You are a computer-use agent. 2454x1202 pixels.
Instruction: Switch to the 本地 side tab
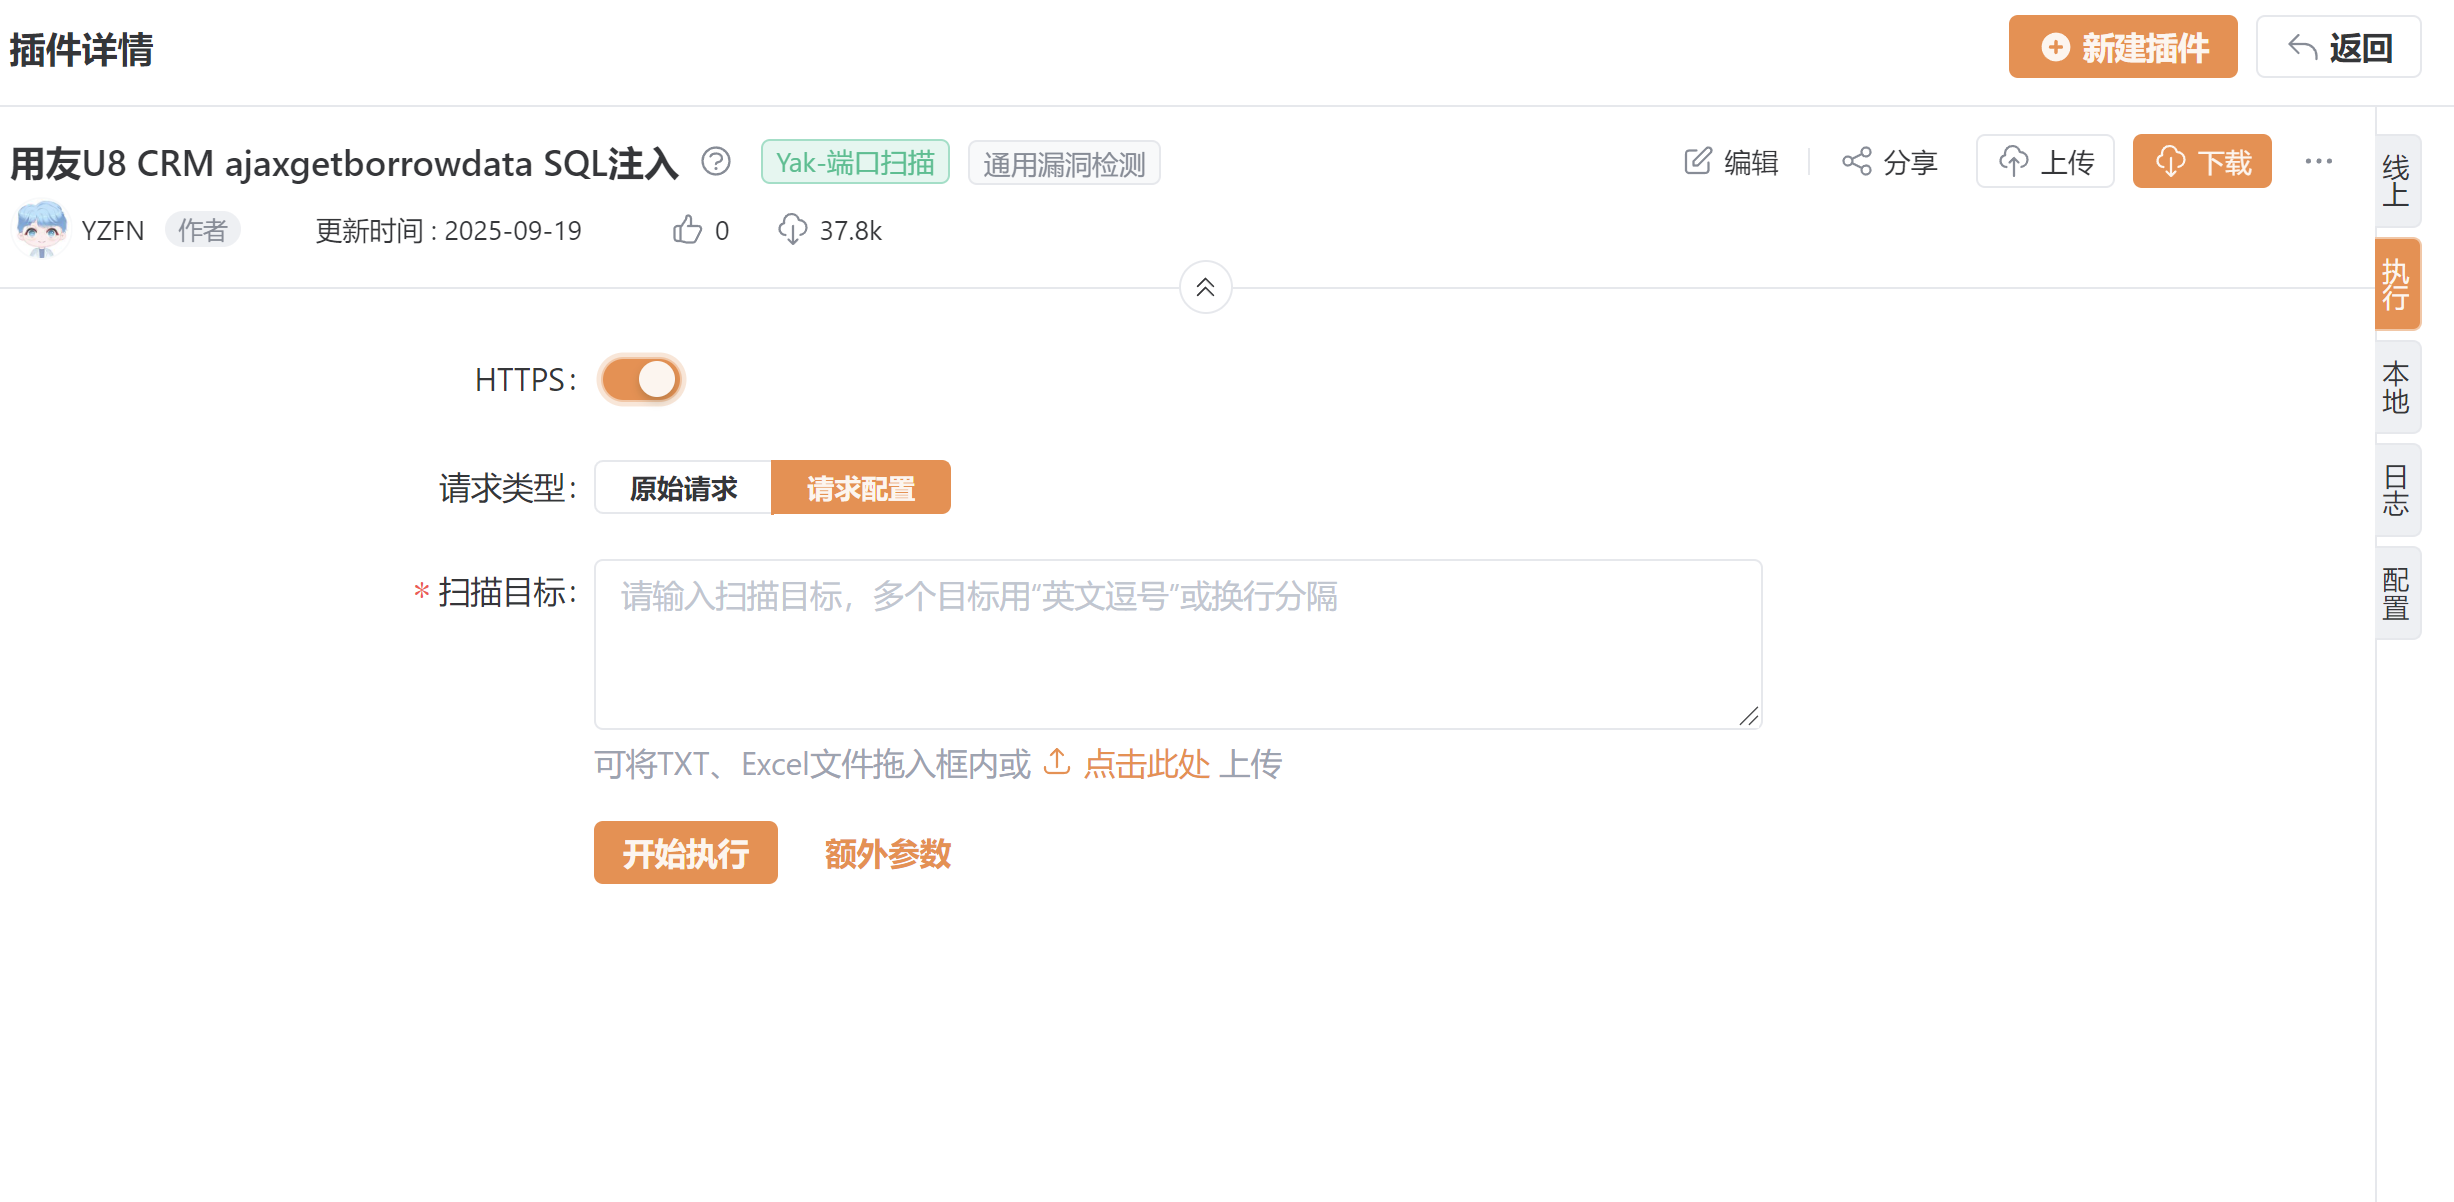(x=2396, y=387)
